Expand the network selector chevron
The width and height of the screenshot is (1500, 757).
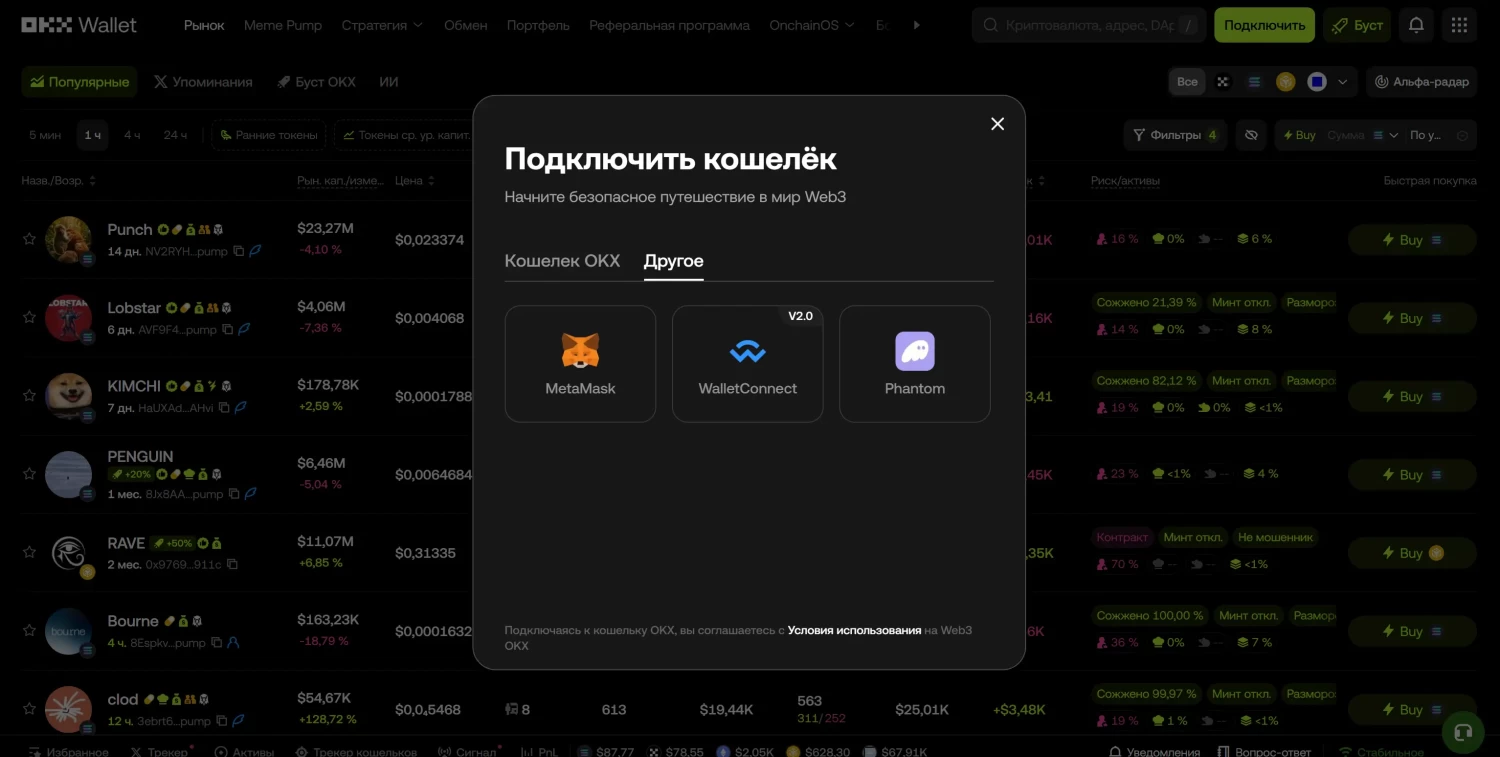[1343, 82]
